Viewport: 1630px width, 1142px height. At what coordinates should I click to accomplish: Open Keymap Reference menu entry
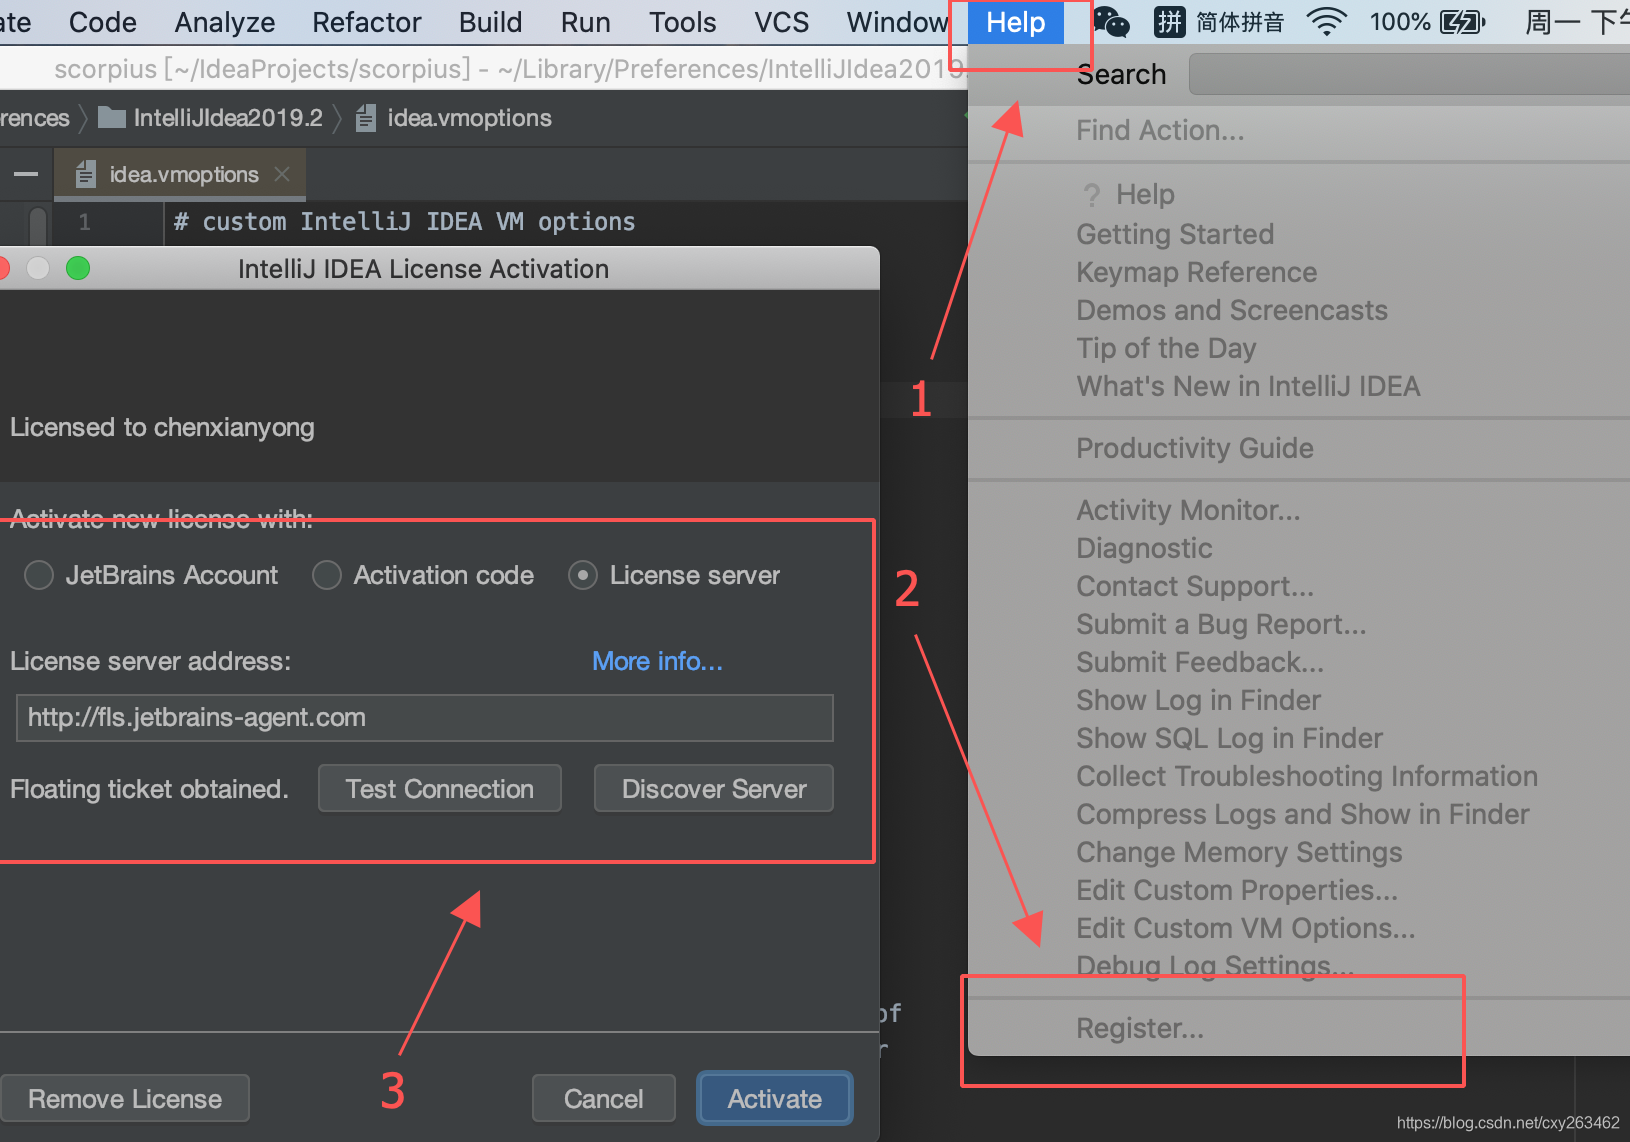click(x=1196, y=272)
